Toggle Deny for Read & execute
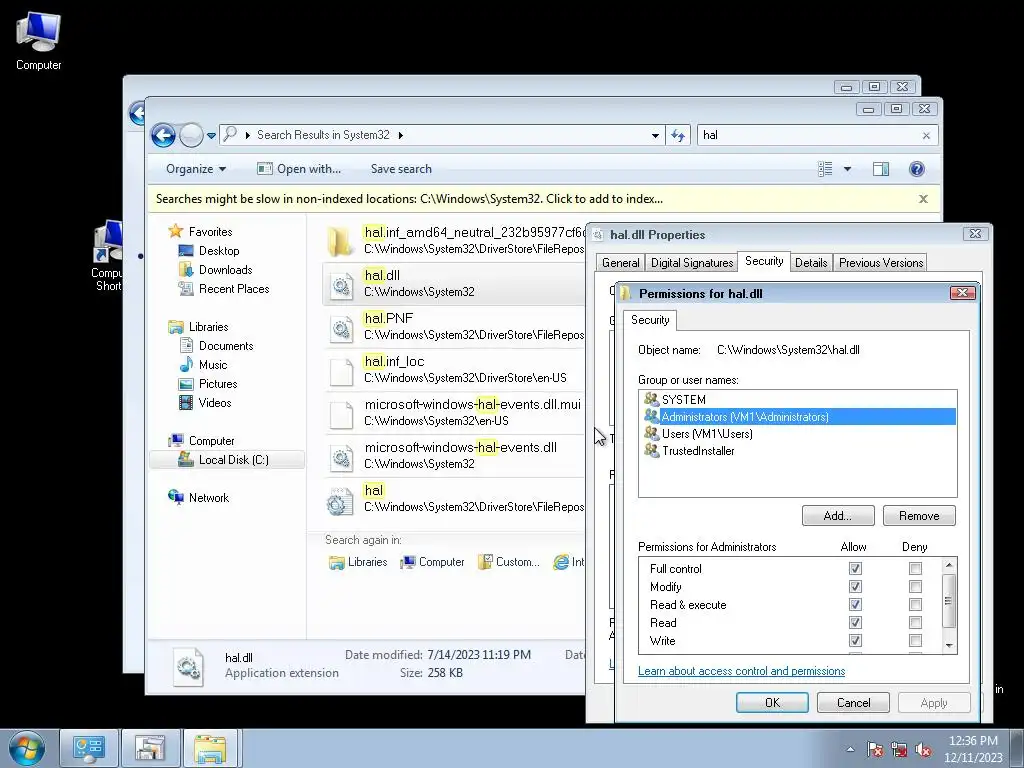 pos(915,604)
